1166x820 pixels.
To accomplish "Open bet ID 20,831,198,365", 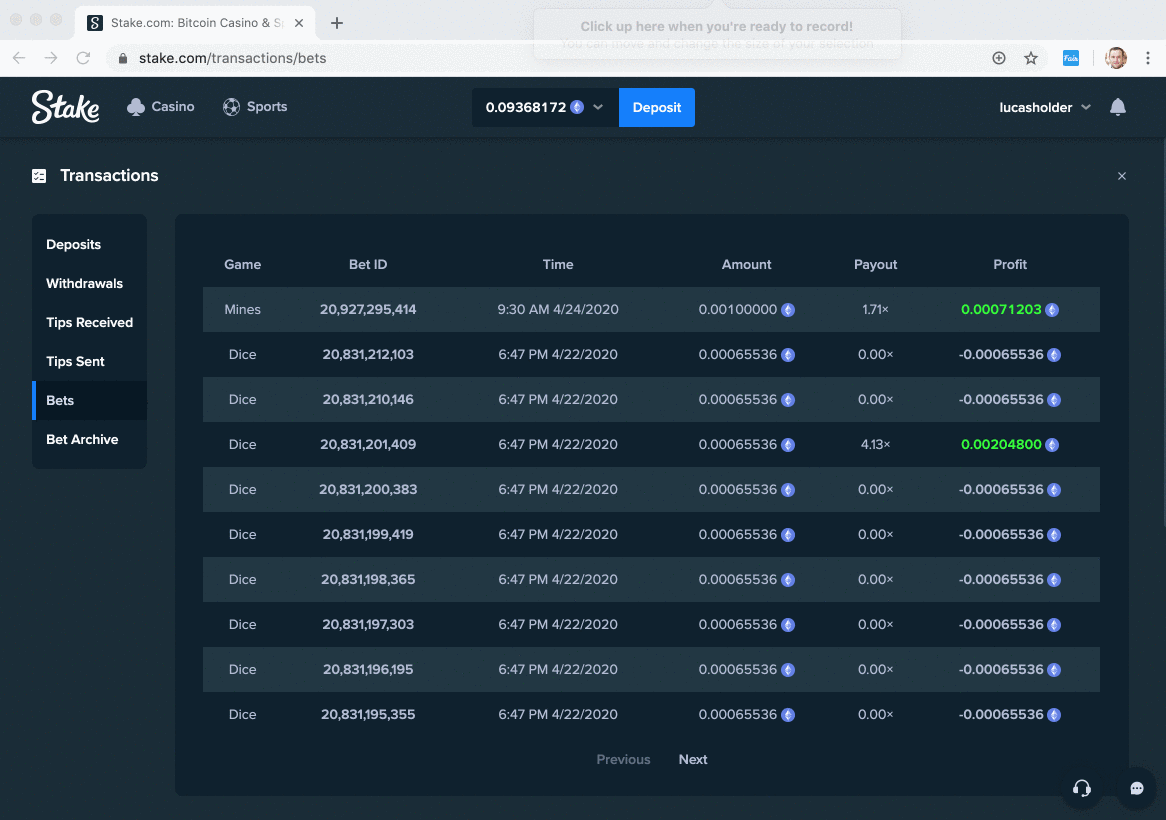I will click(368, 579).
